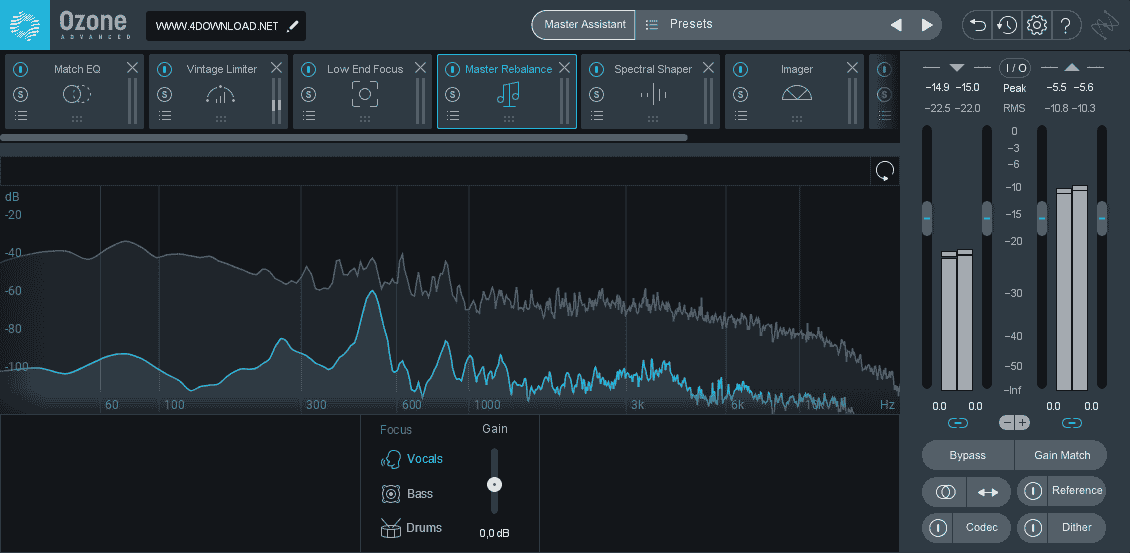This screenshot has height=553, width=1130.
Task: Select the Low End Focus module icon
Action: [365, 94]
